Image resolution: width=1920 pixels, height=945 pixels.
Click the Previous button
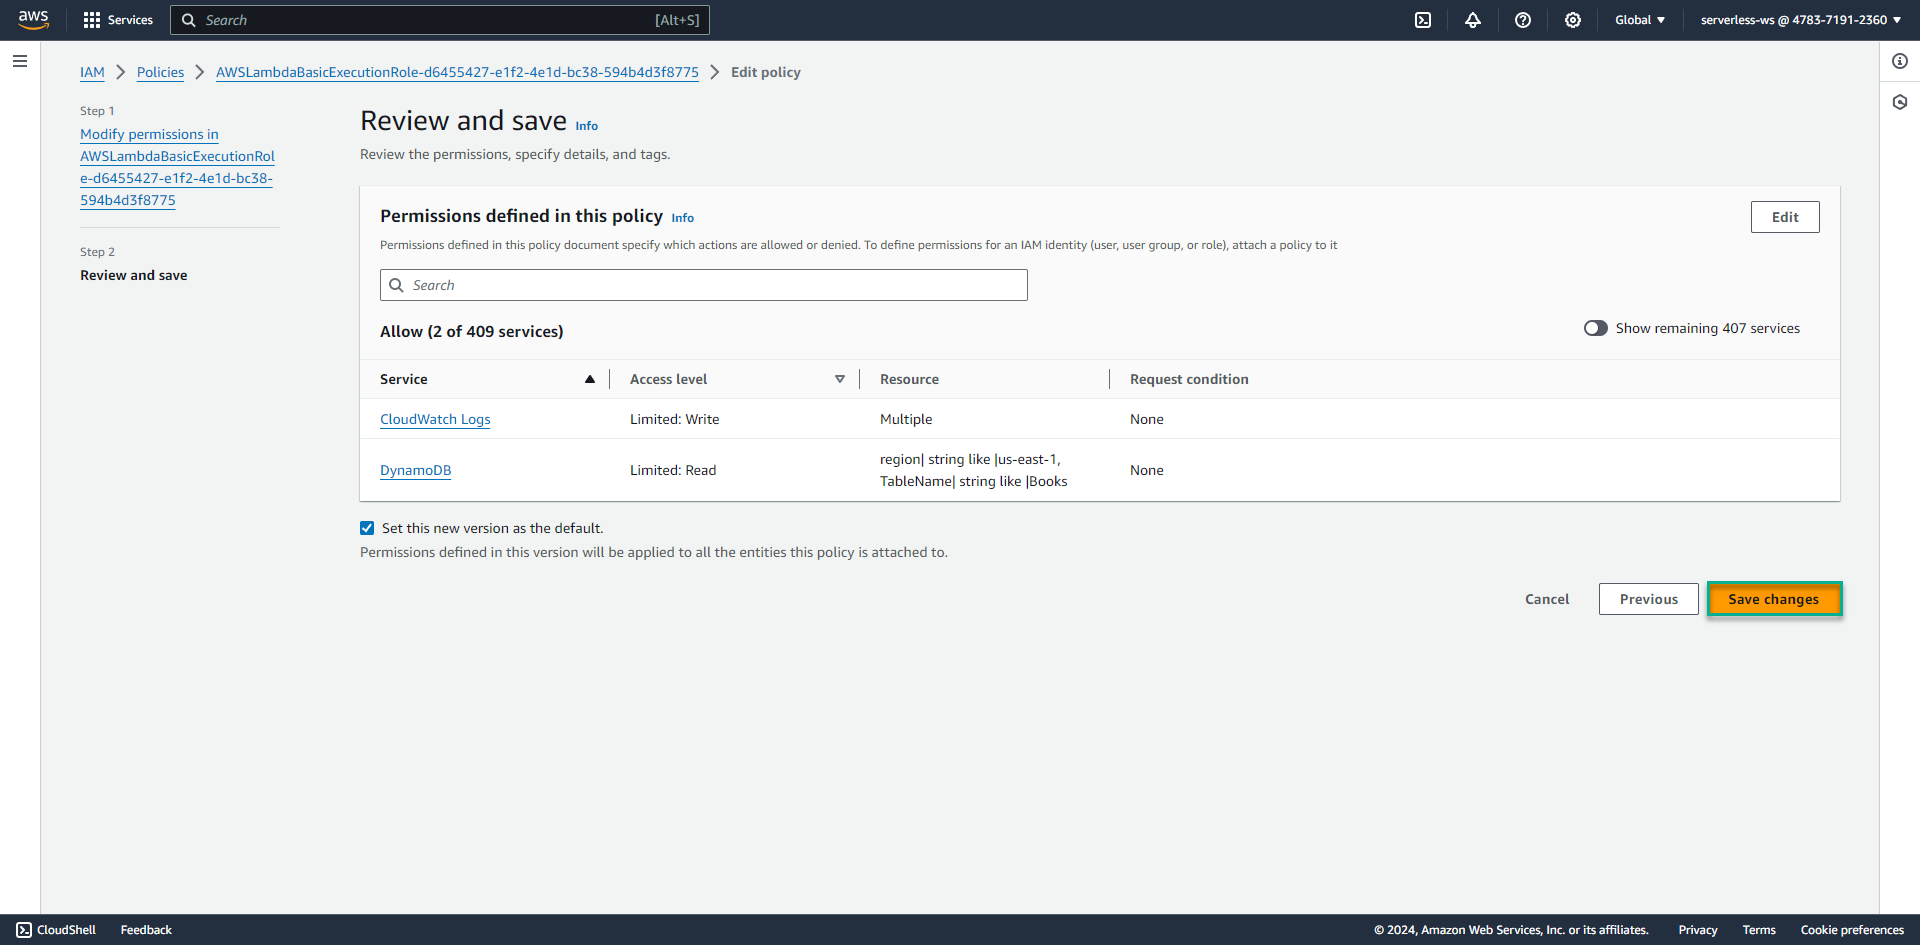[1649, 599]
